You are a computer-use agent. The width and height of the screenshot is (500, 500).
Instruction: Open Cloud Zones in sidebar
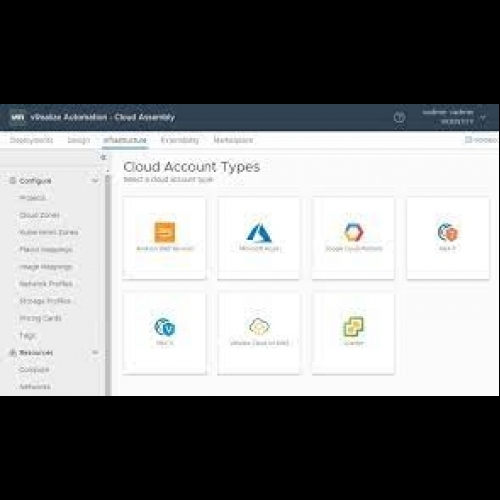click(x=39, y=215)
